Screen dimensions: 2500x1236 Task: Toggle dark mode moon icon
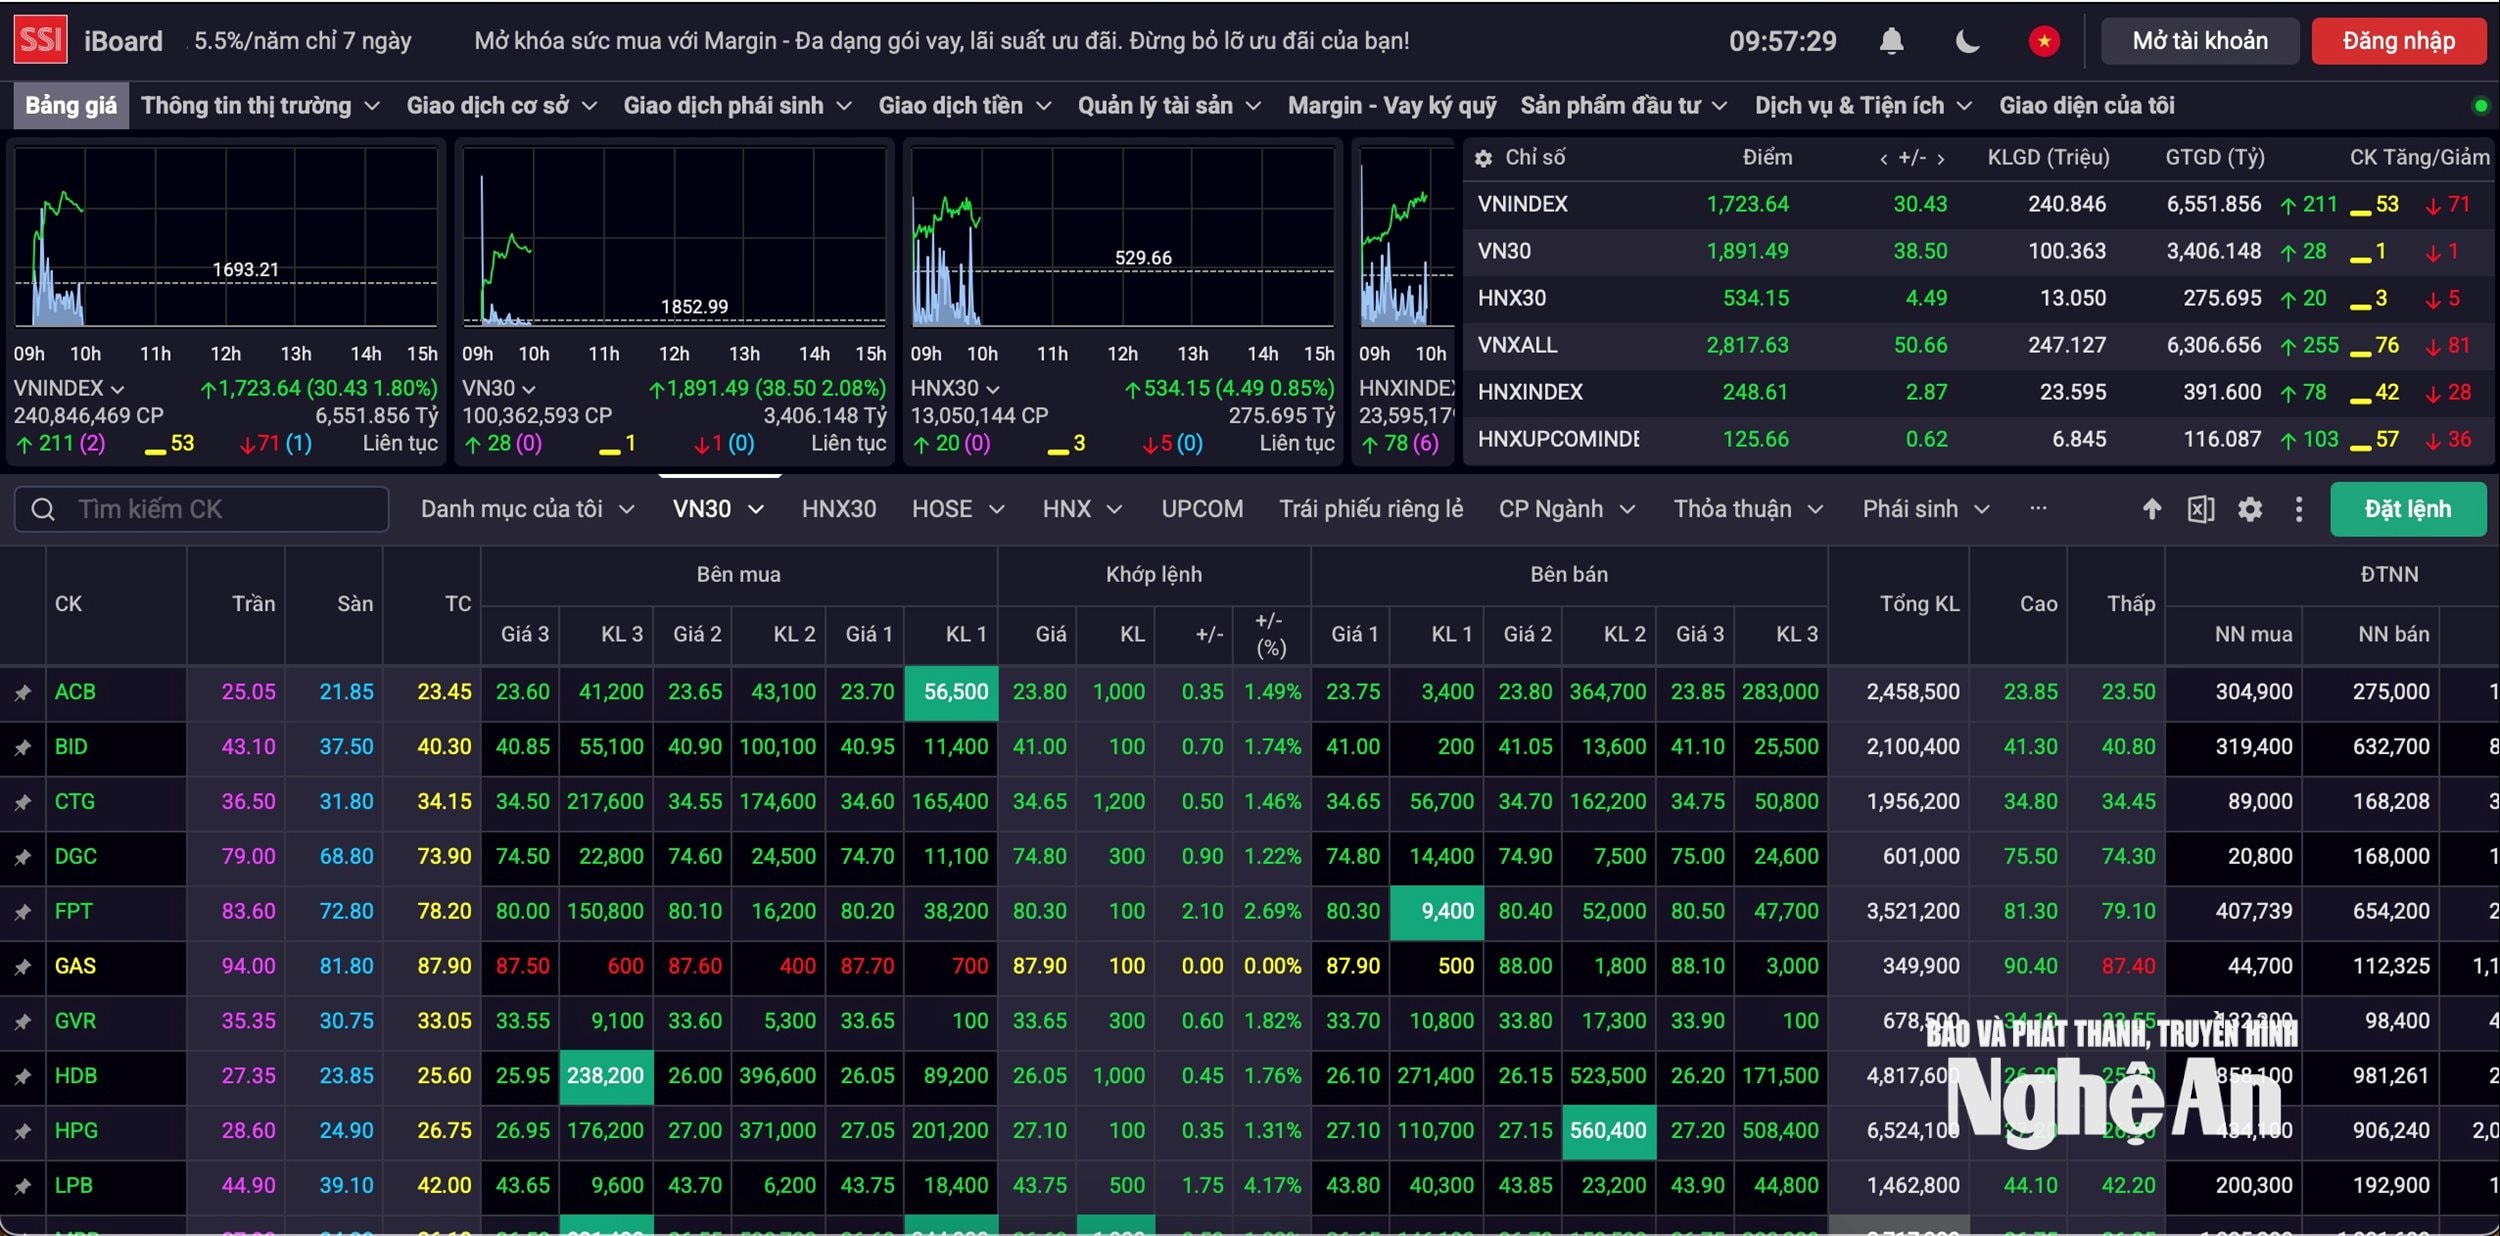pos(1967,41)
